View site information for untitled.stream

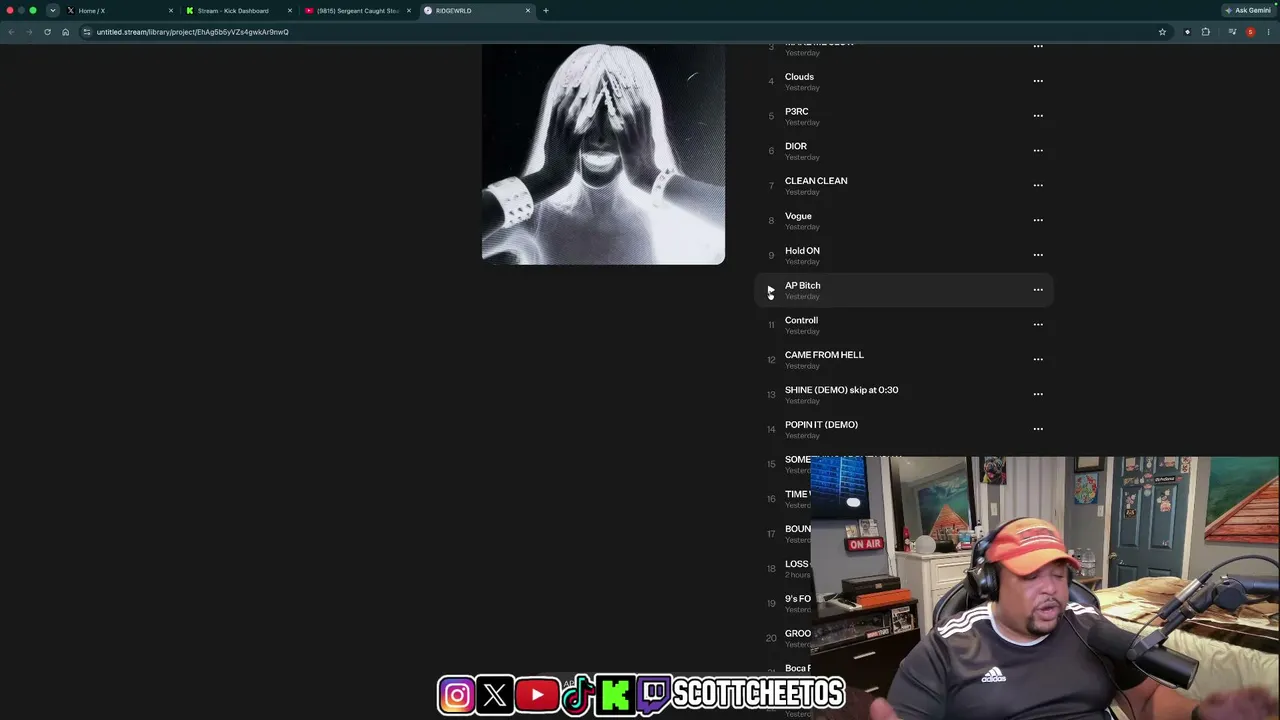87,32
